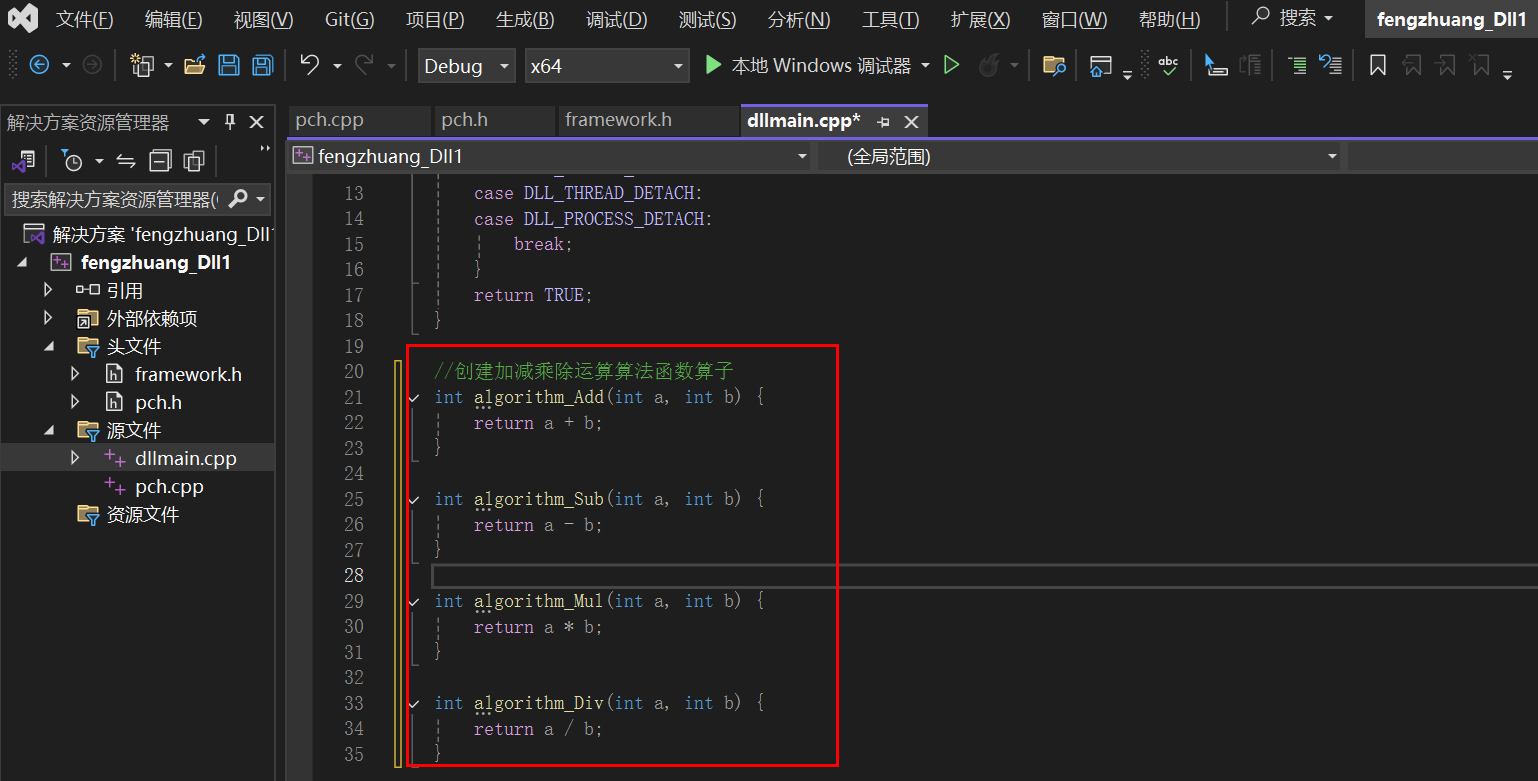Click the new project icon

(x=142, y=66)
